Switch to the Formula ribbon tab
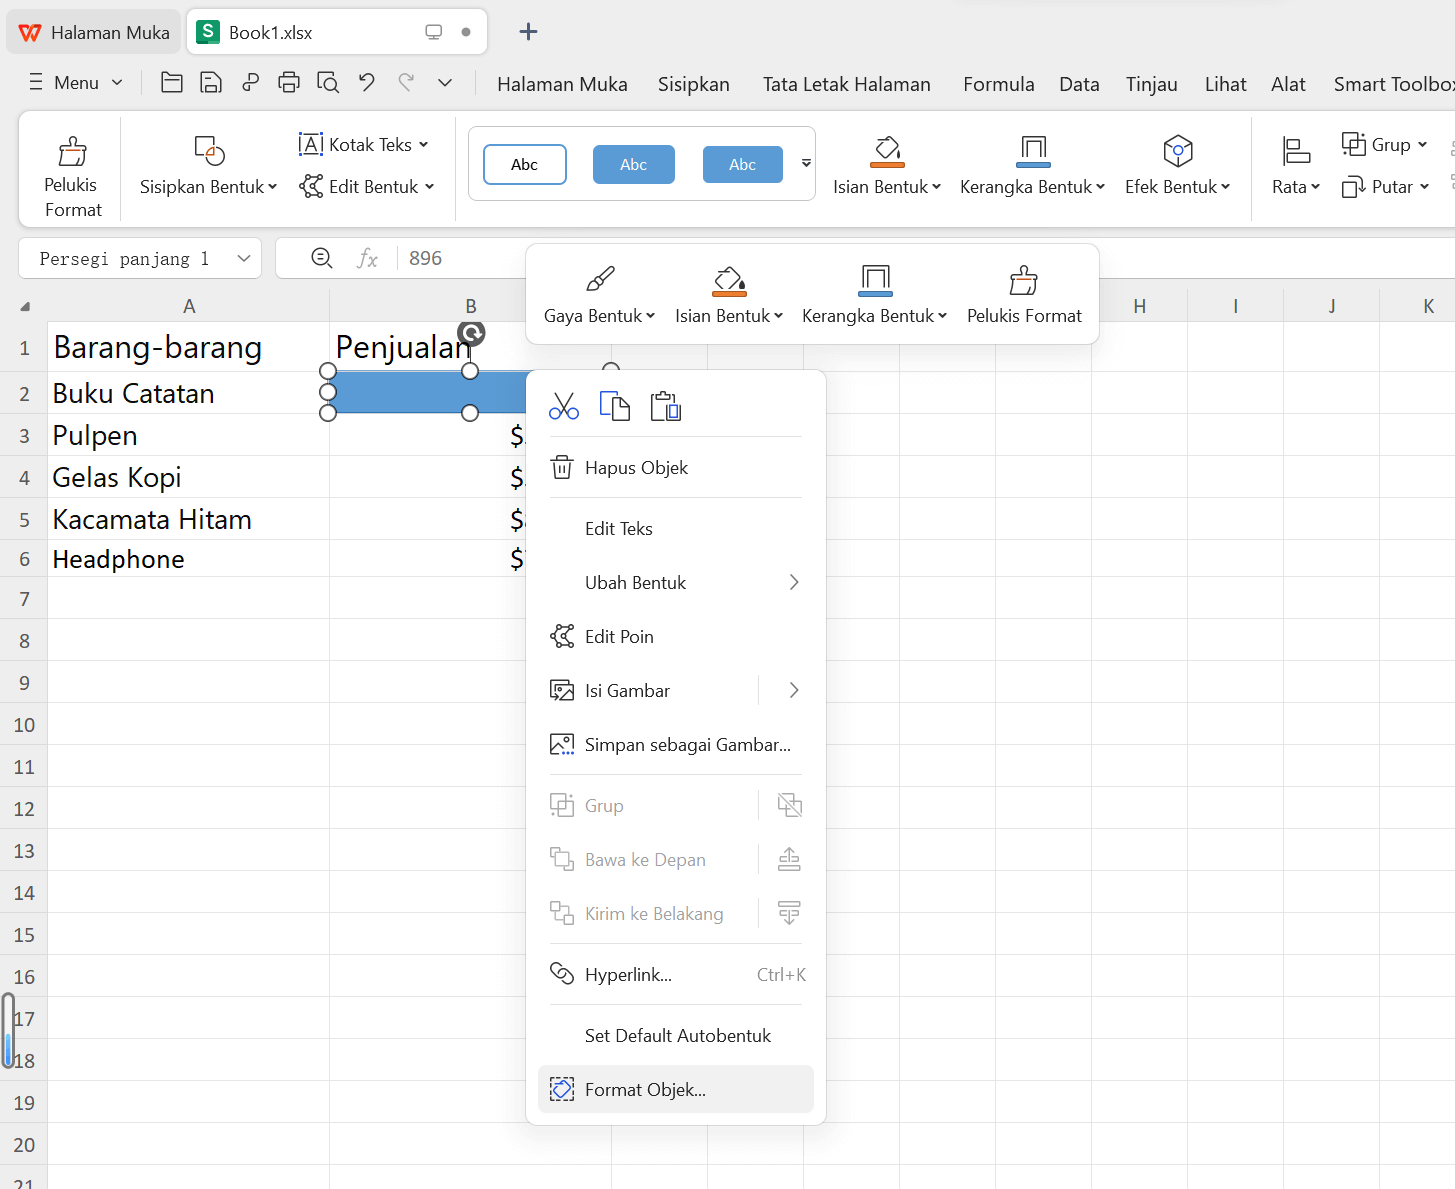 997,84
